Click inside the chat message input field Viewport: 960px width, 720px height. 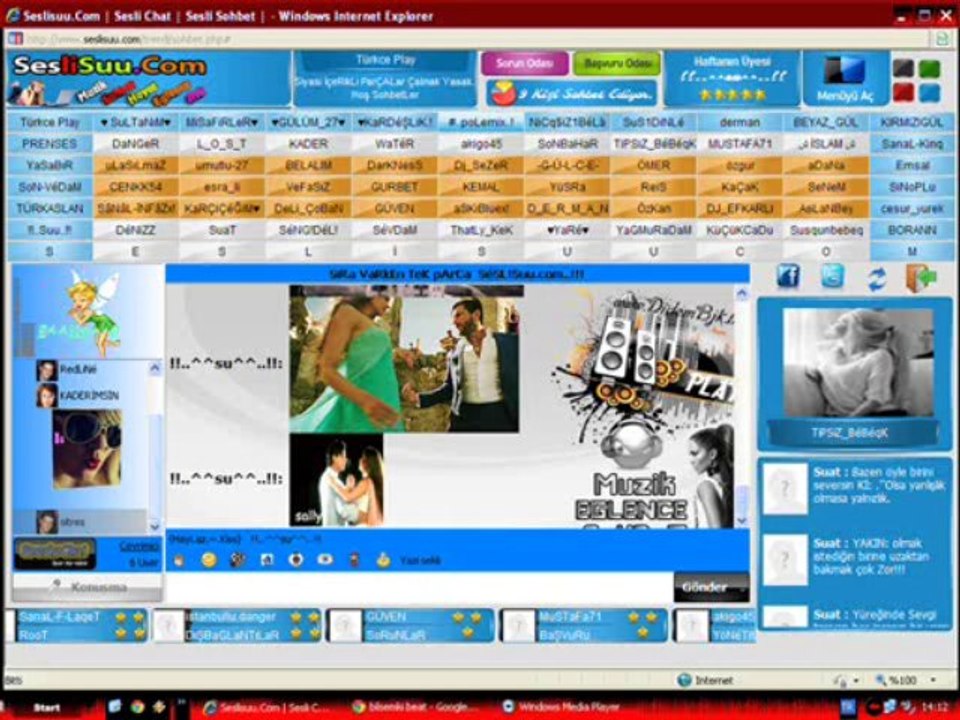point(419,587)
